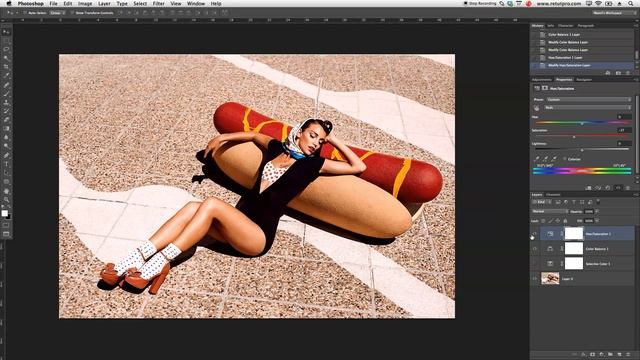Select the Rectangular Marquee tool
The width and height of the screenshot is (640, 360).
click(6, 41)
